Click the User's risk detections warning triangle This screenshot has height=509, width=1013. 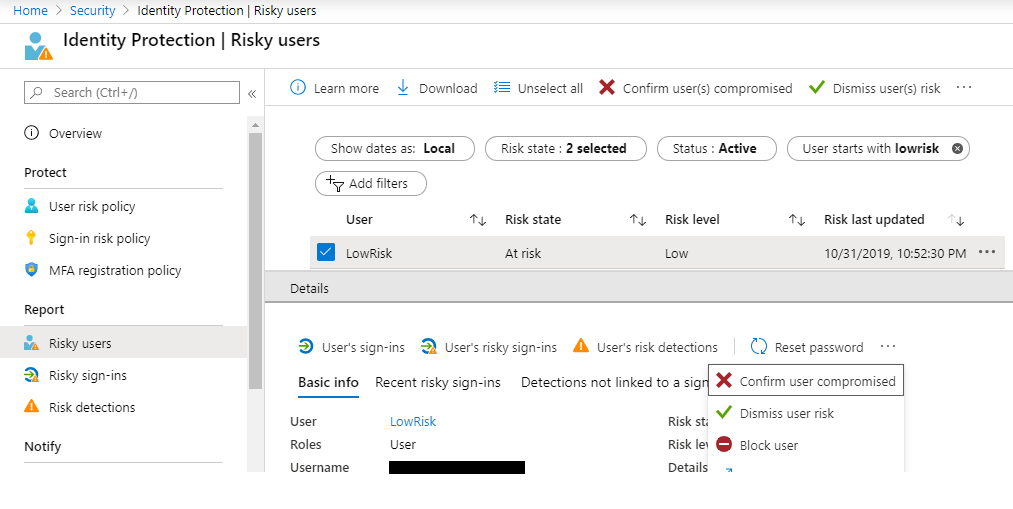(581, 346)
